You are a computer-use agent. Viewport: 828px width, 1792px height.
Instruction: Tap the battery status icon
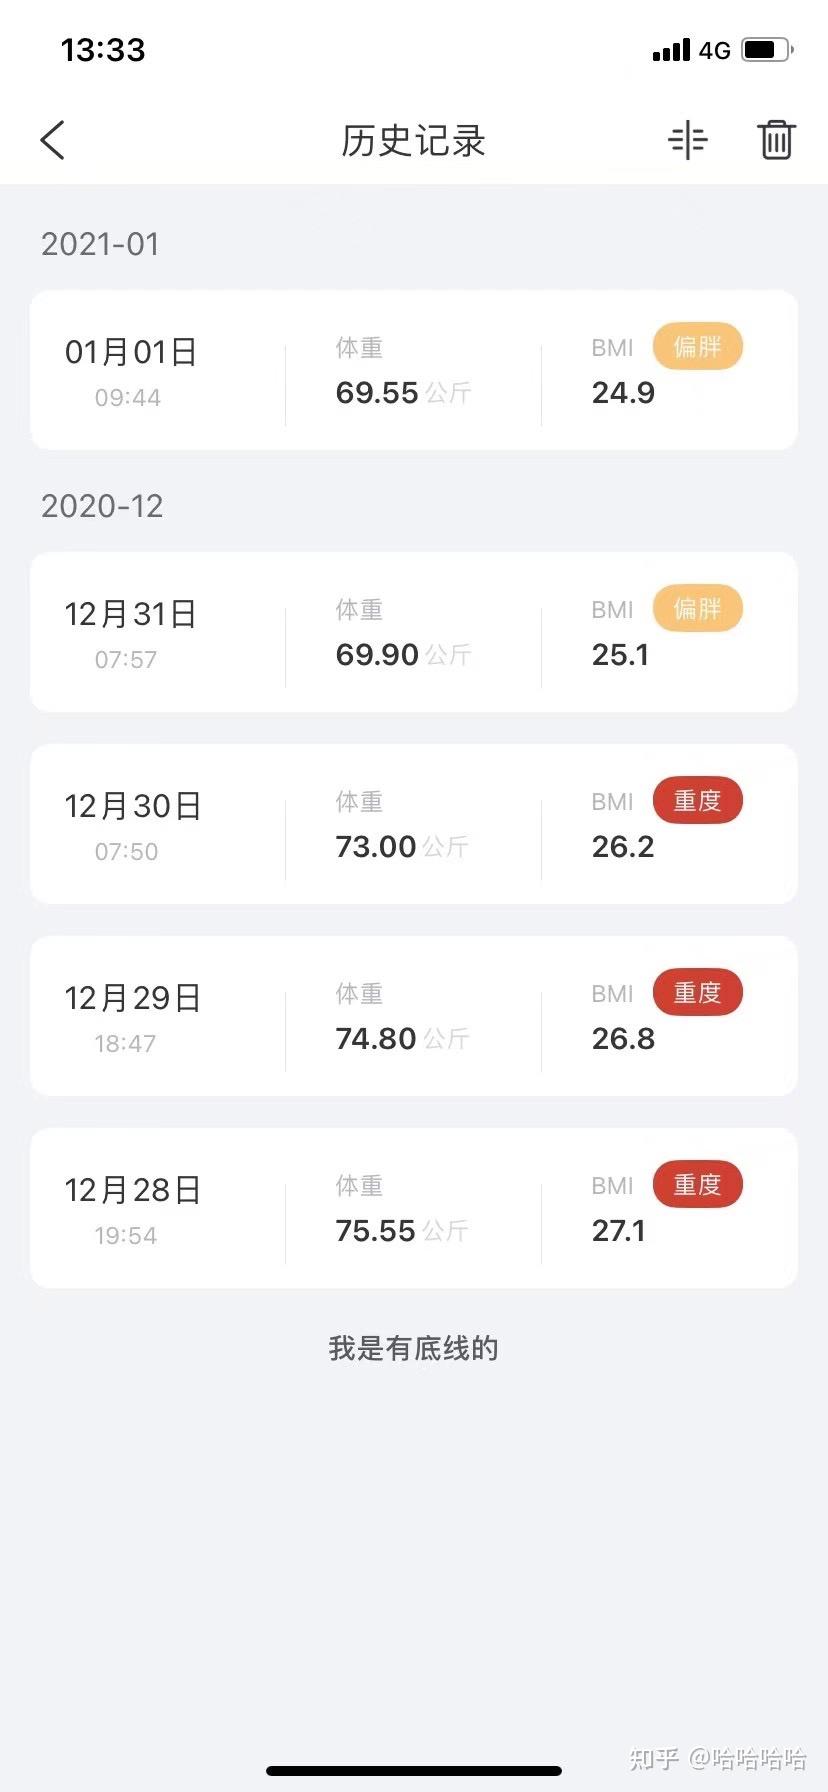(768, 49)
